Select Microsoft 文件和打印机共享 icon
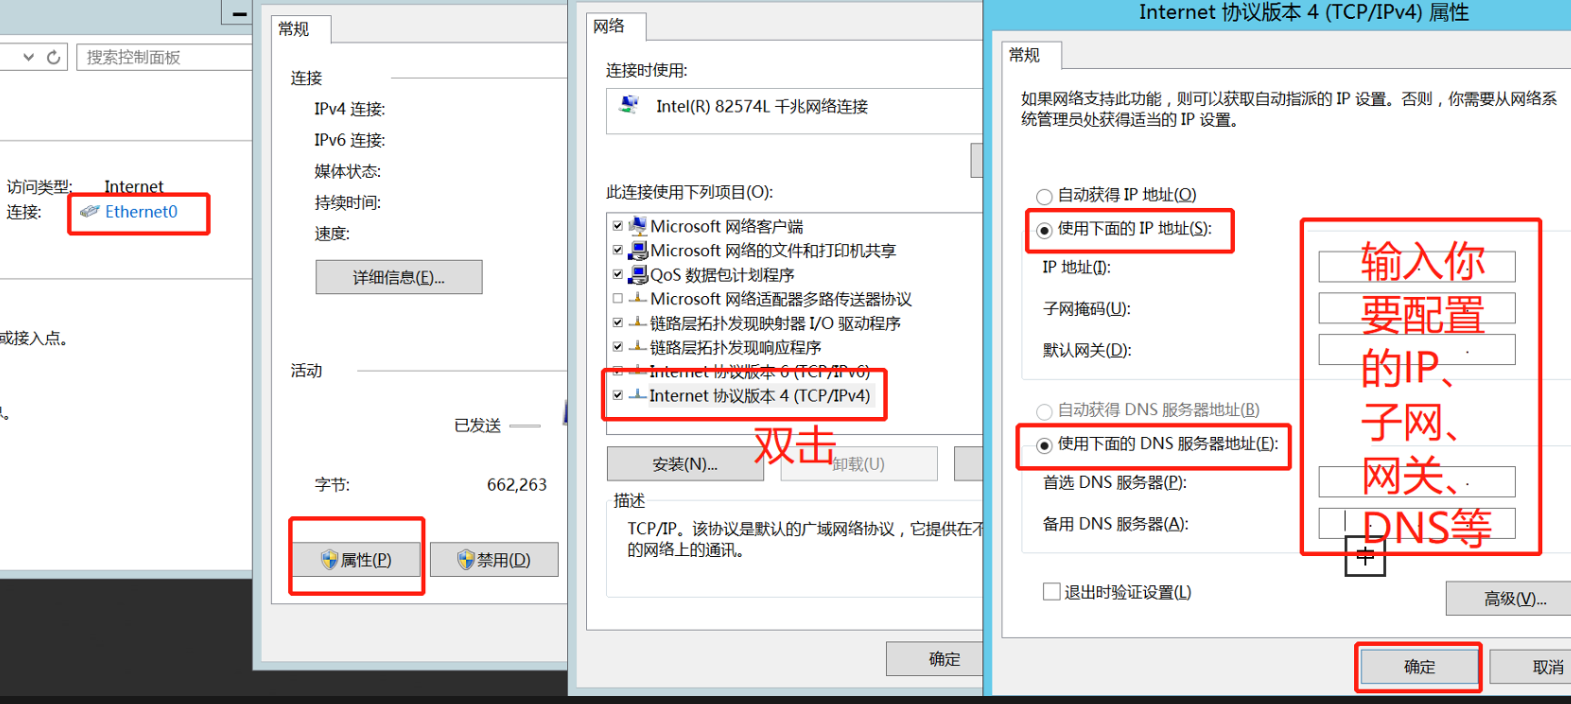Image resolution: width=1571 pixels, height=704 pixels. pos(638,250)
